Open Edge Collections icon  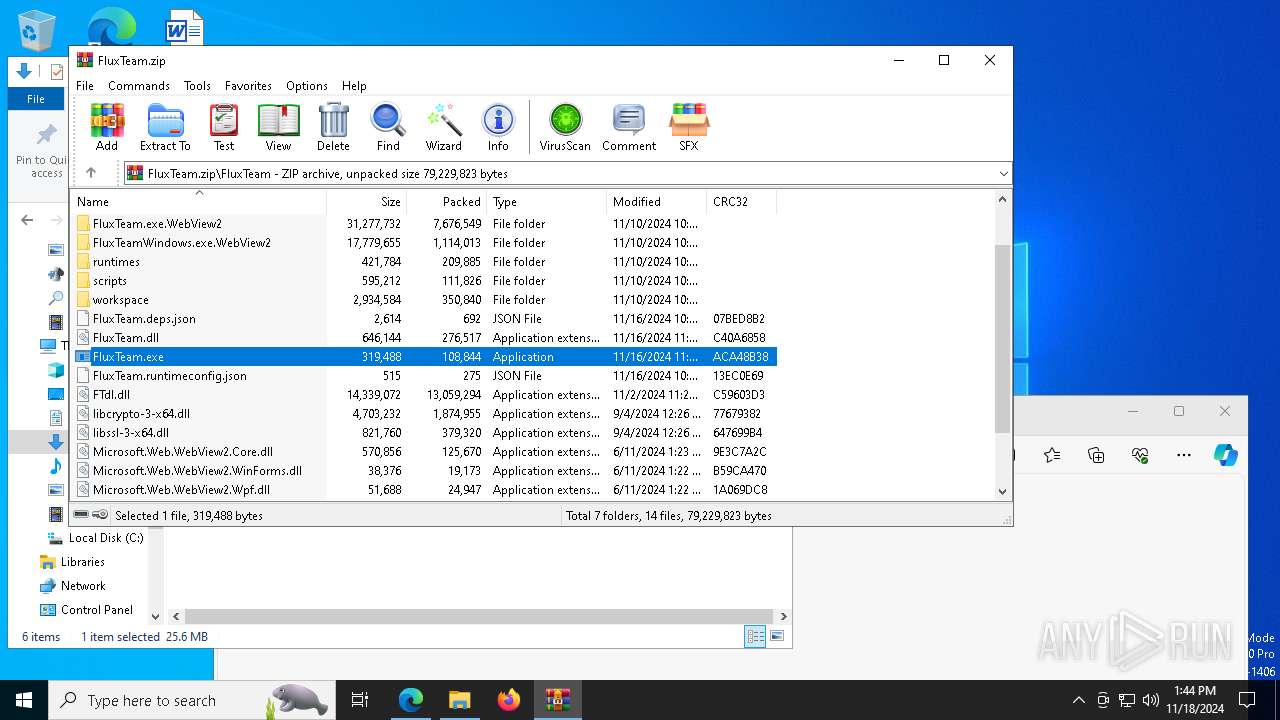(1096, 455)
